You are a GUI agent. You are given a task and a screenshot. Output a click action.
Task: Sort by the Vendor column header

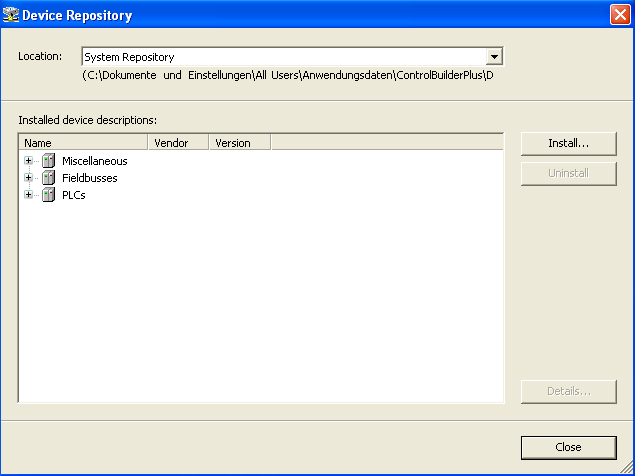click(x=178, y=143)
